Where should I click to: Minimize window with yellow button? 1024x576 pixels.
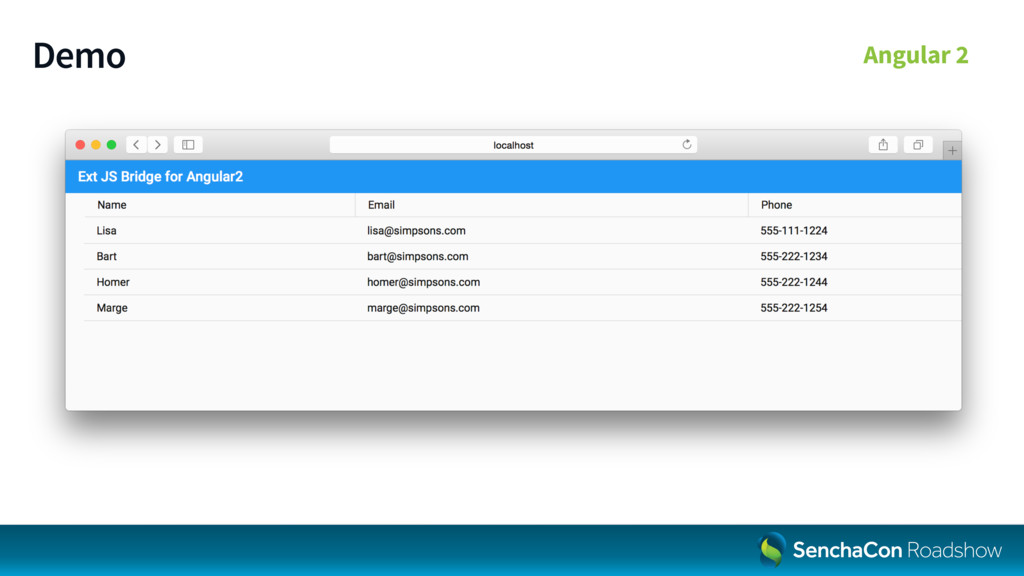coord(96,144)
